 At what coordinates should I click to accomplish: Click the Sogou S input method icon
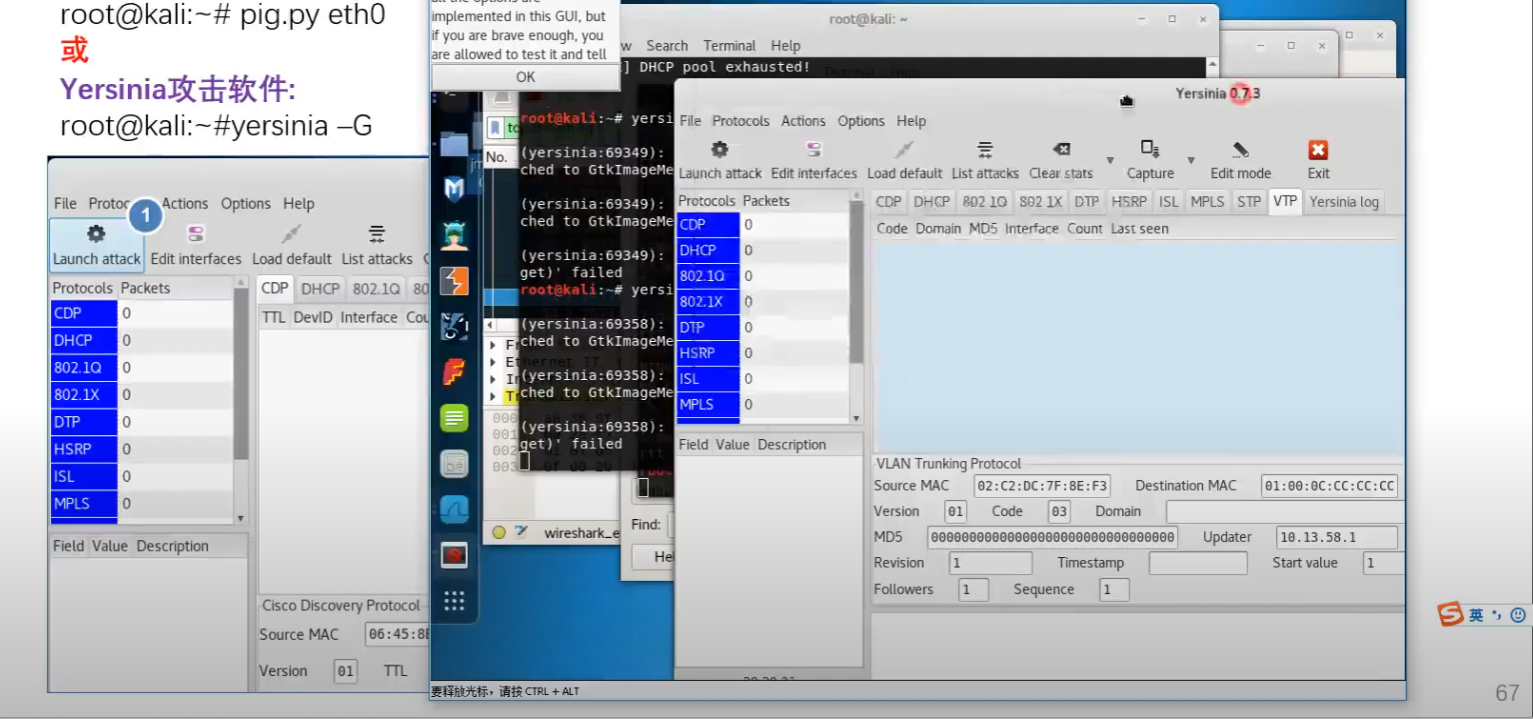click(x=1450, y=614)
